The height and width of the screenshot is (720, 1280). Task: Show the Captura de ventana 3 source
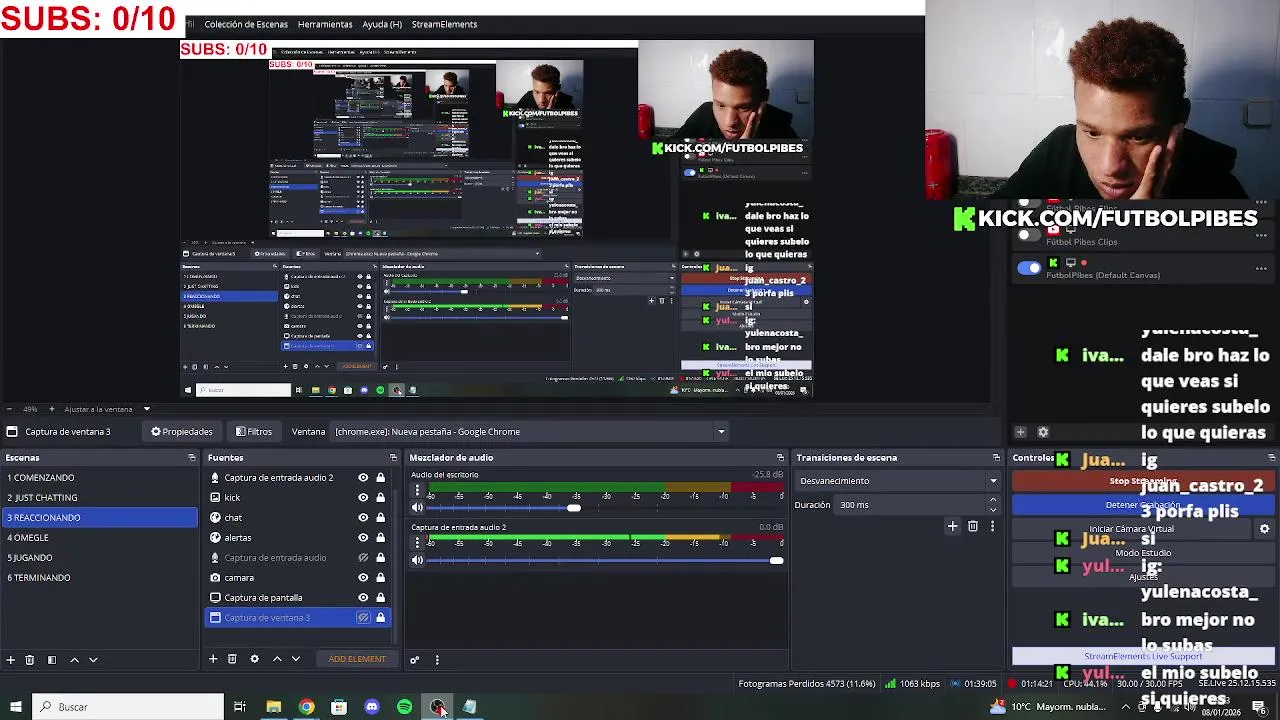[x=363, y=618]
